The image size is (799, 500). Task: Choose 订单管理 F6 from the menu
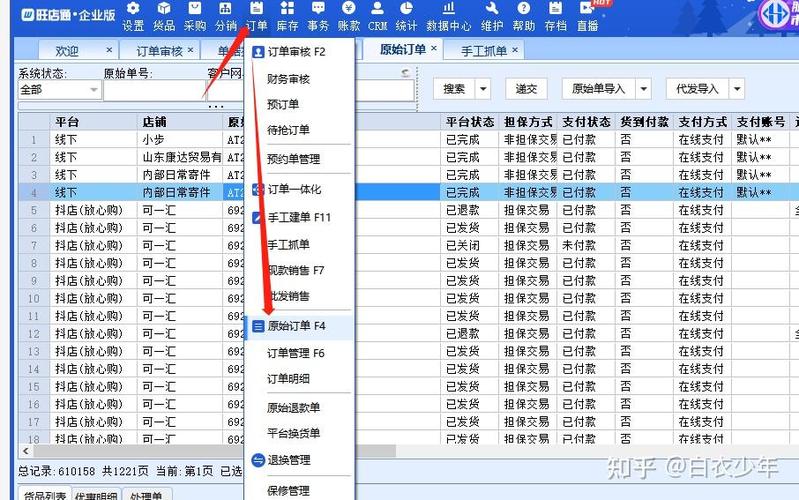pos(300,353)
